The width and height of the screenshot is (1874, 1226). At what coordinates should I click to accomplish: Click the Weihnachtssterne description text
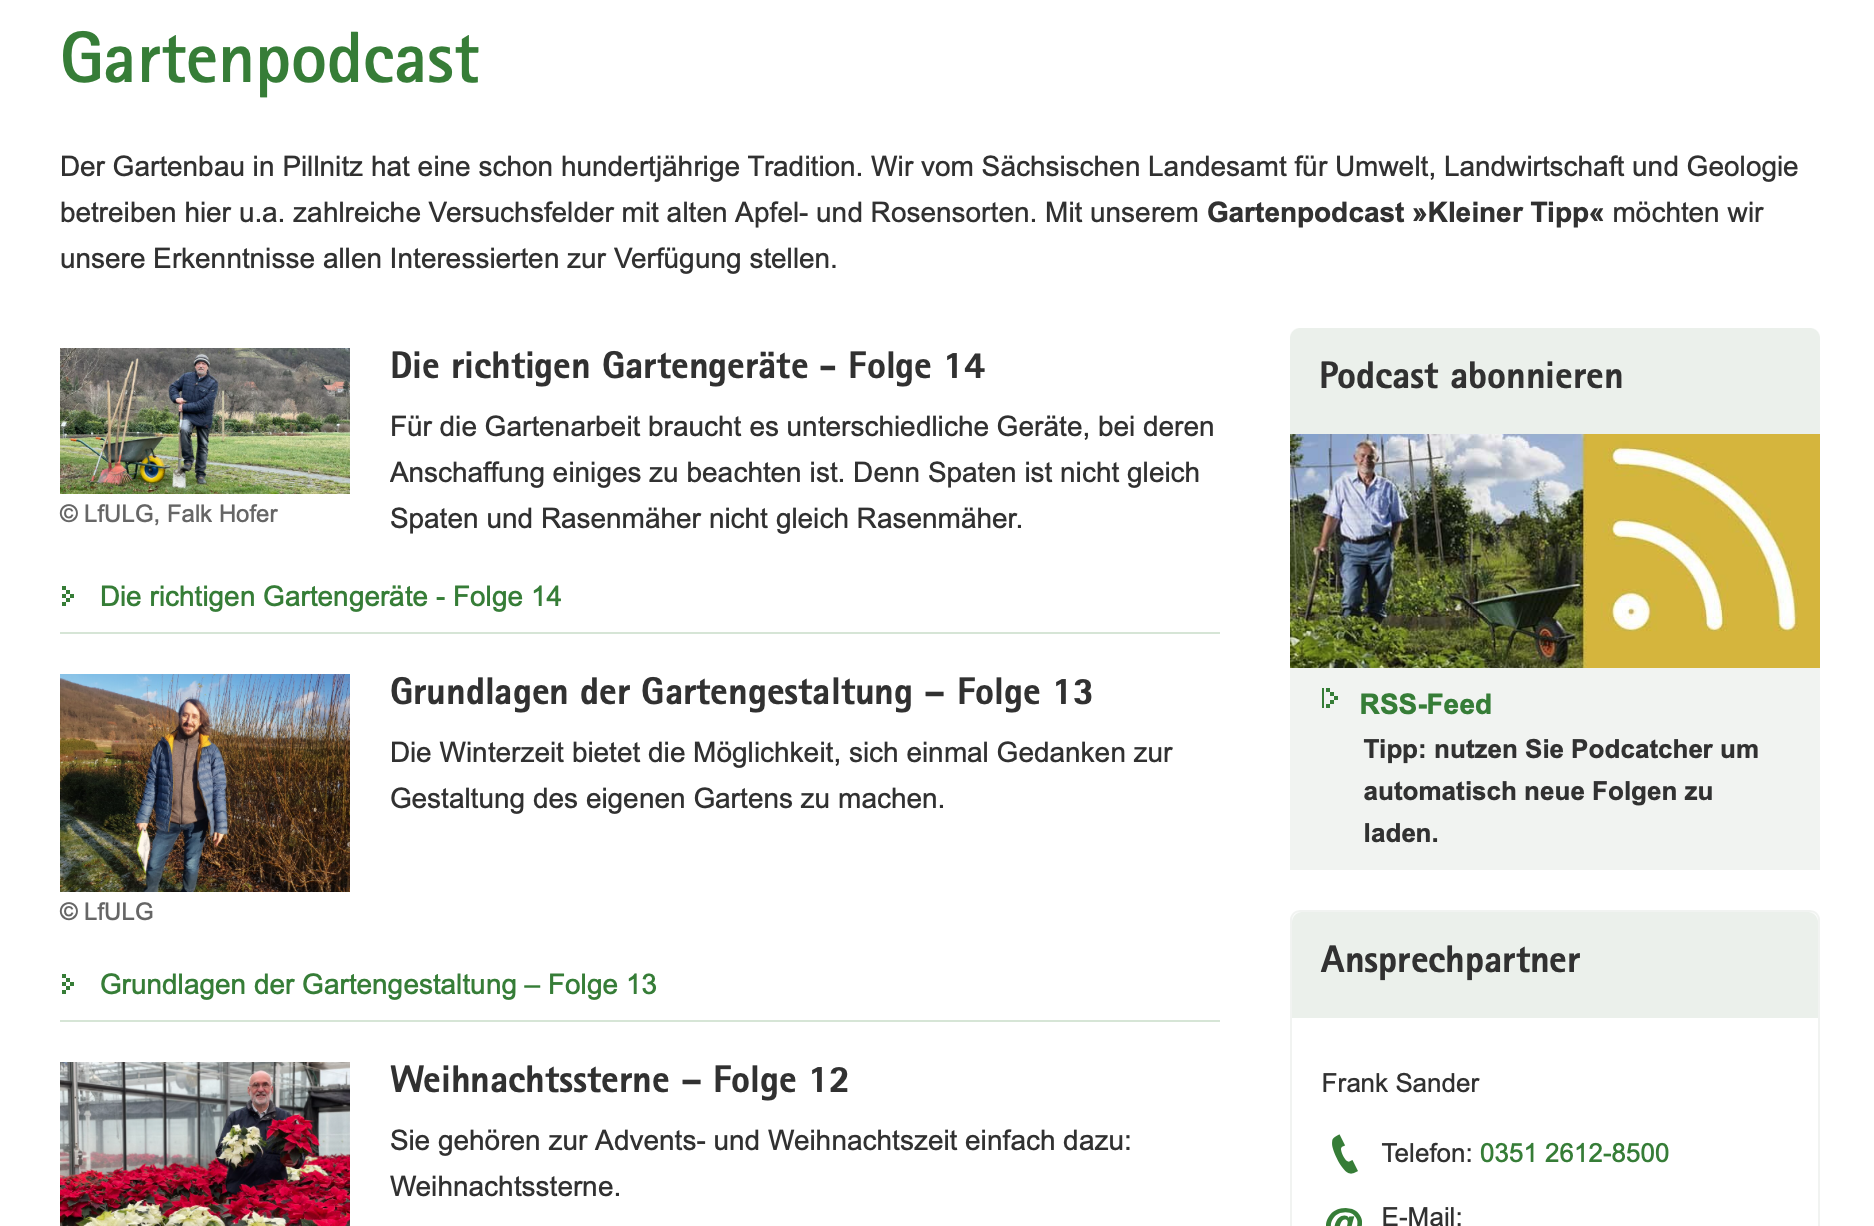pyautogui.click(x=761, y=1164)
